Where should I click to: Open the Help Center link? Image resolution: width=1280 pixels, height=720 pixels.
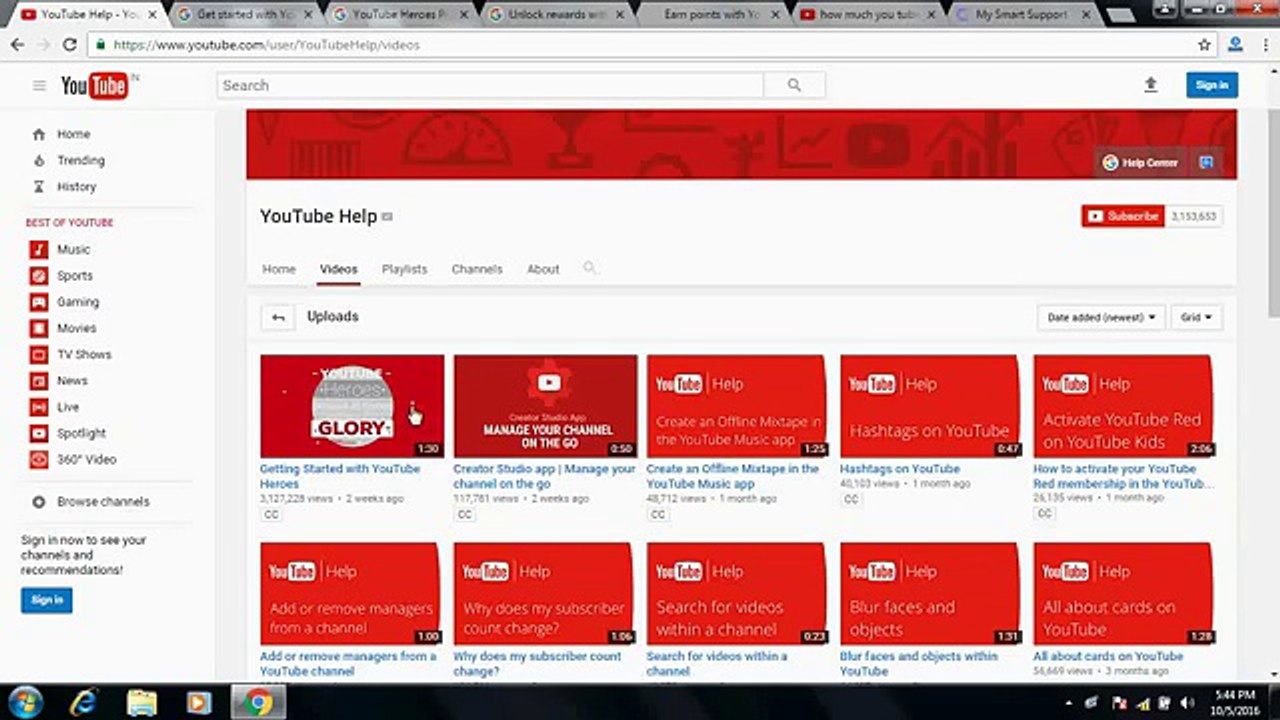coord(1139,162)
